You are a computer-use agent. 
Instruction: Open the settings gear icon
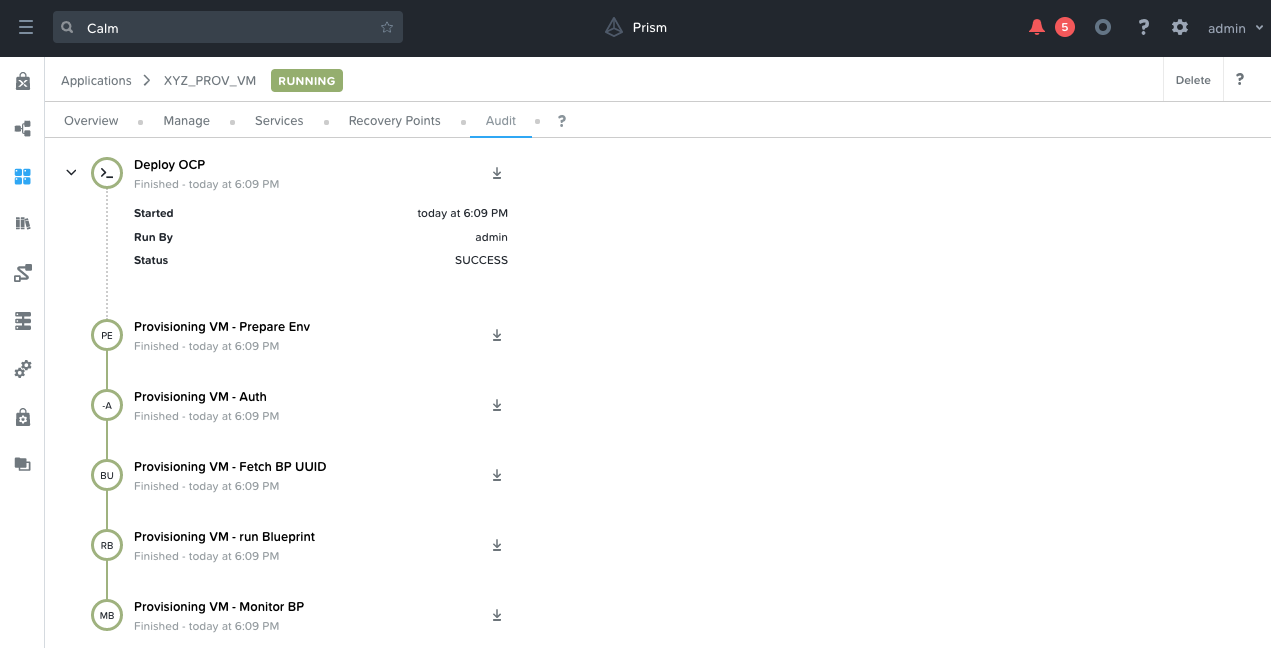coord(1180,28)
